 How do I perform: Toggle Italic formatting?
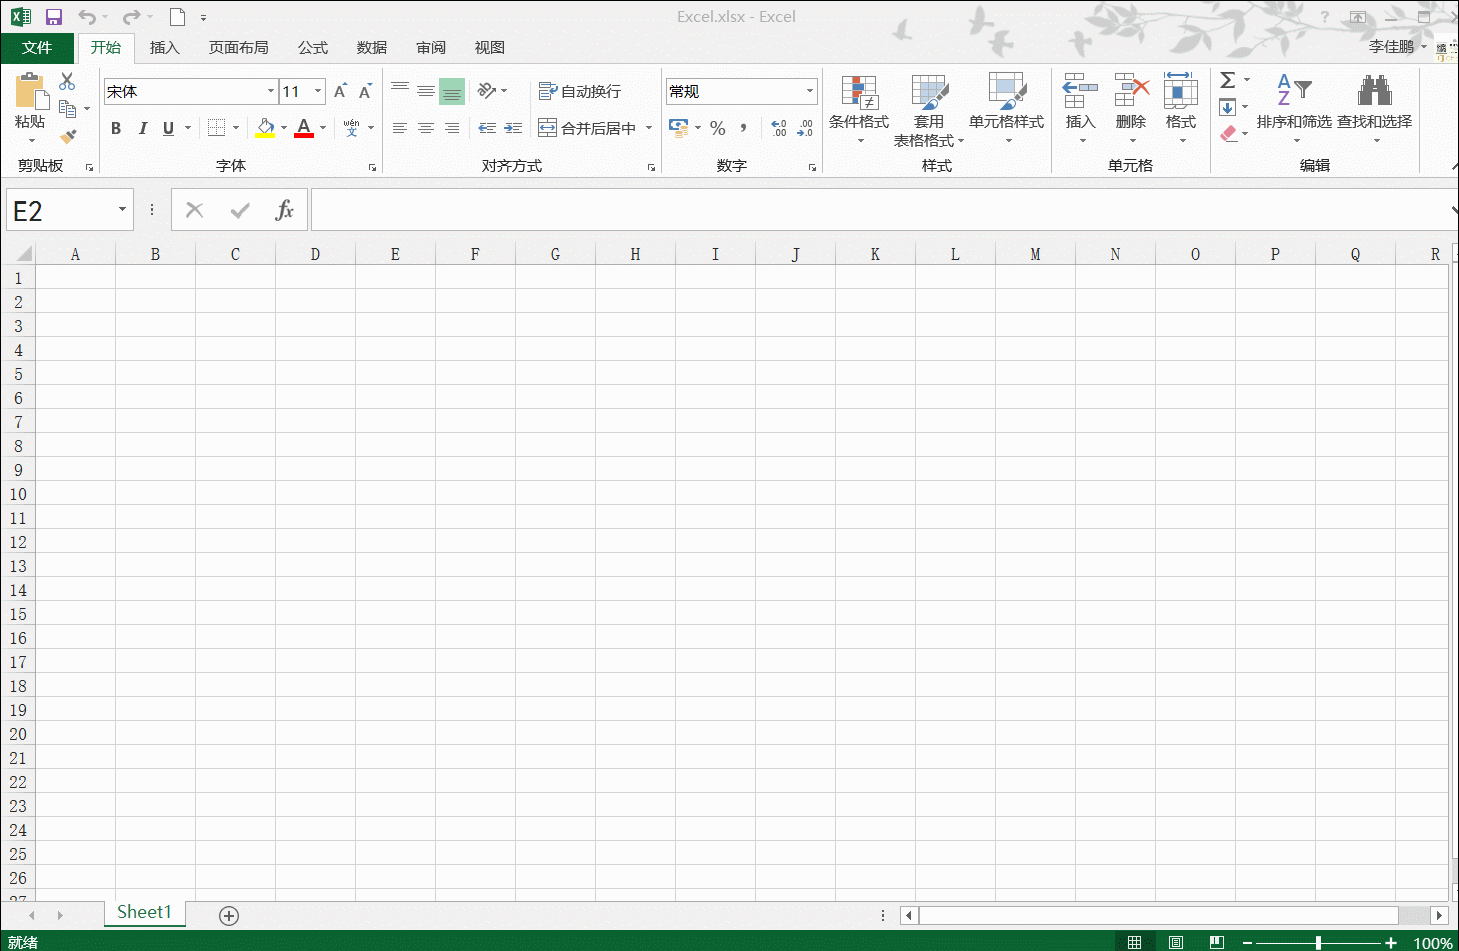tap(142, 128)
